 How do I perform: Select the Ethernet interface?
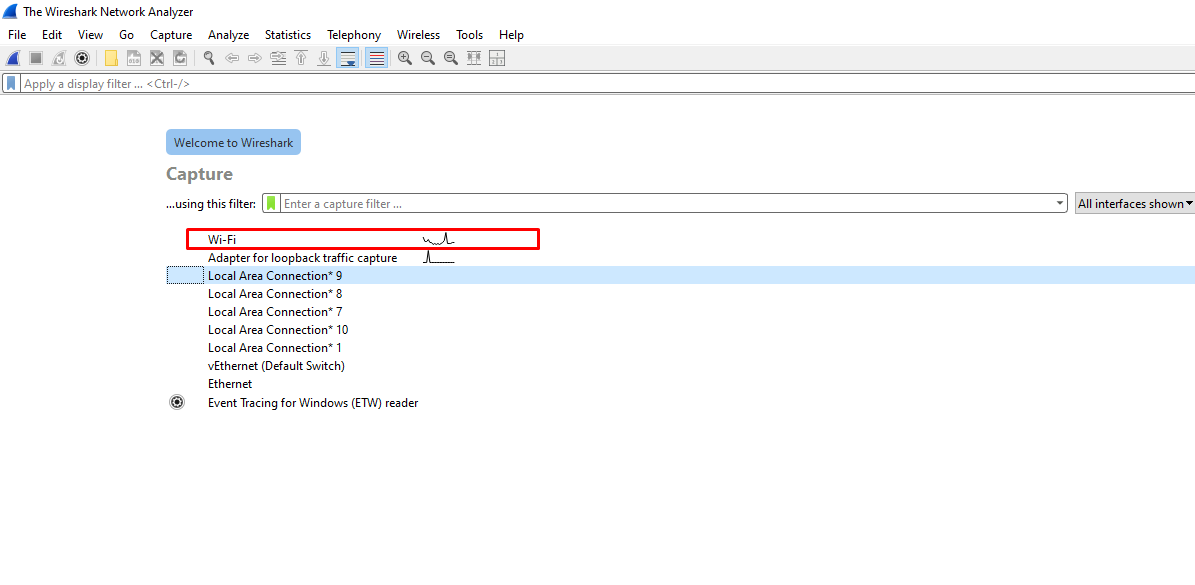pos(230,384)
